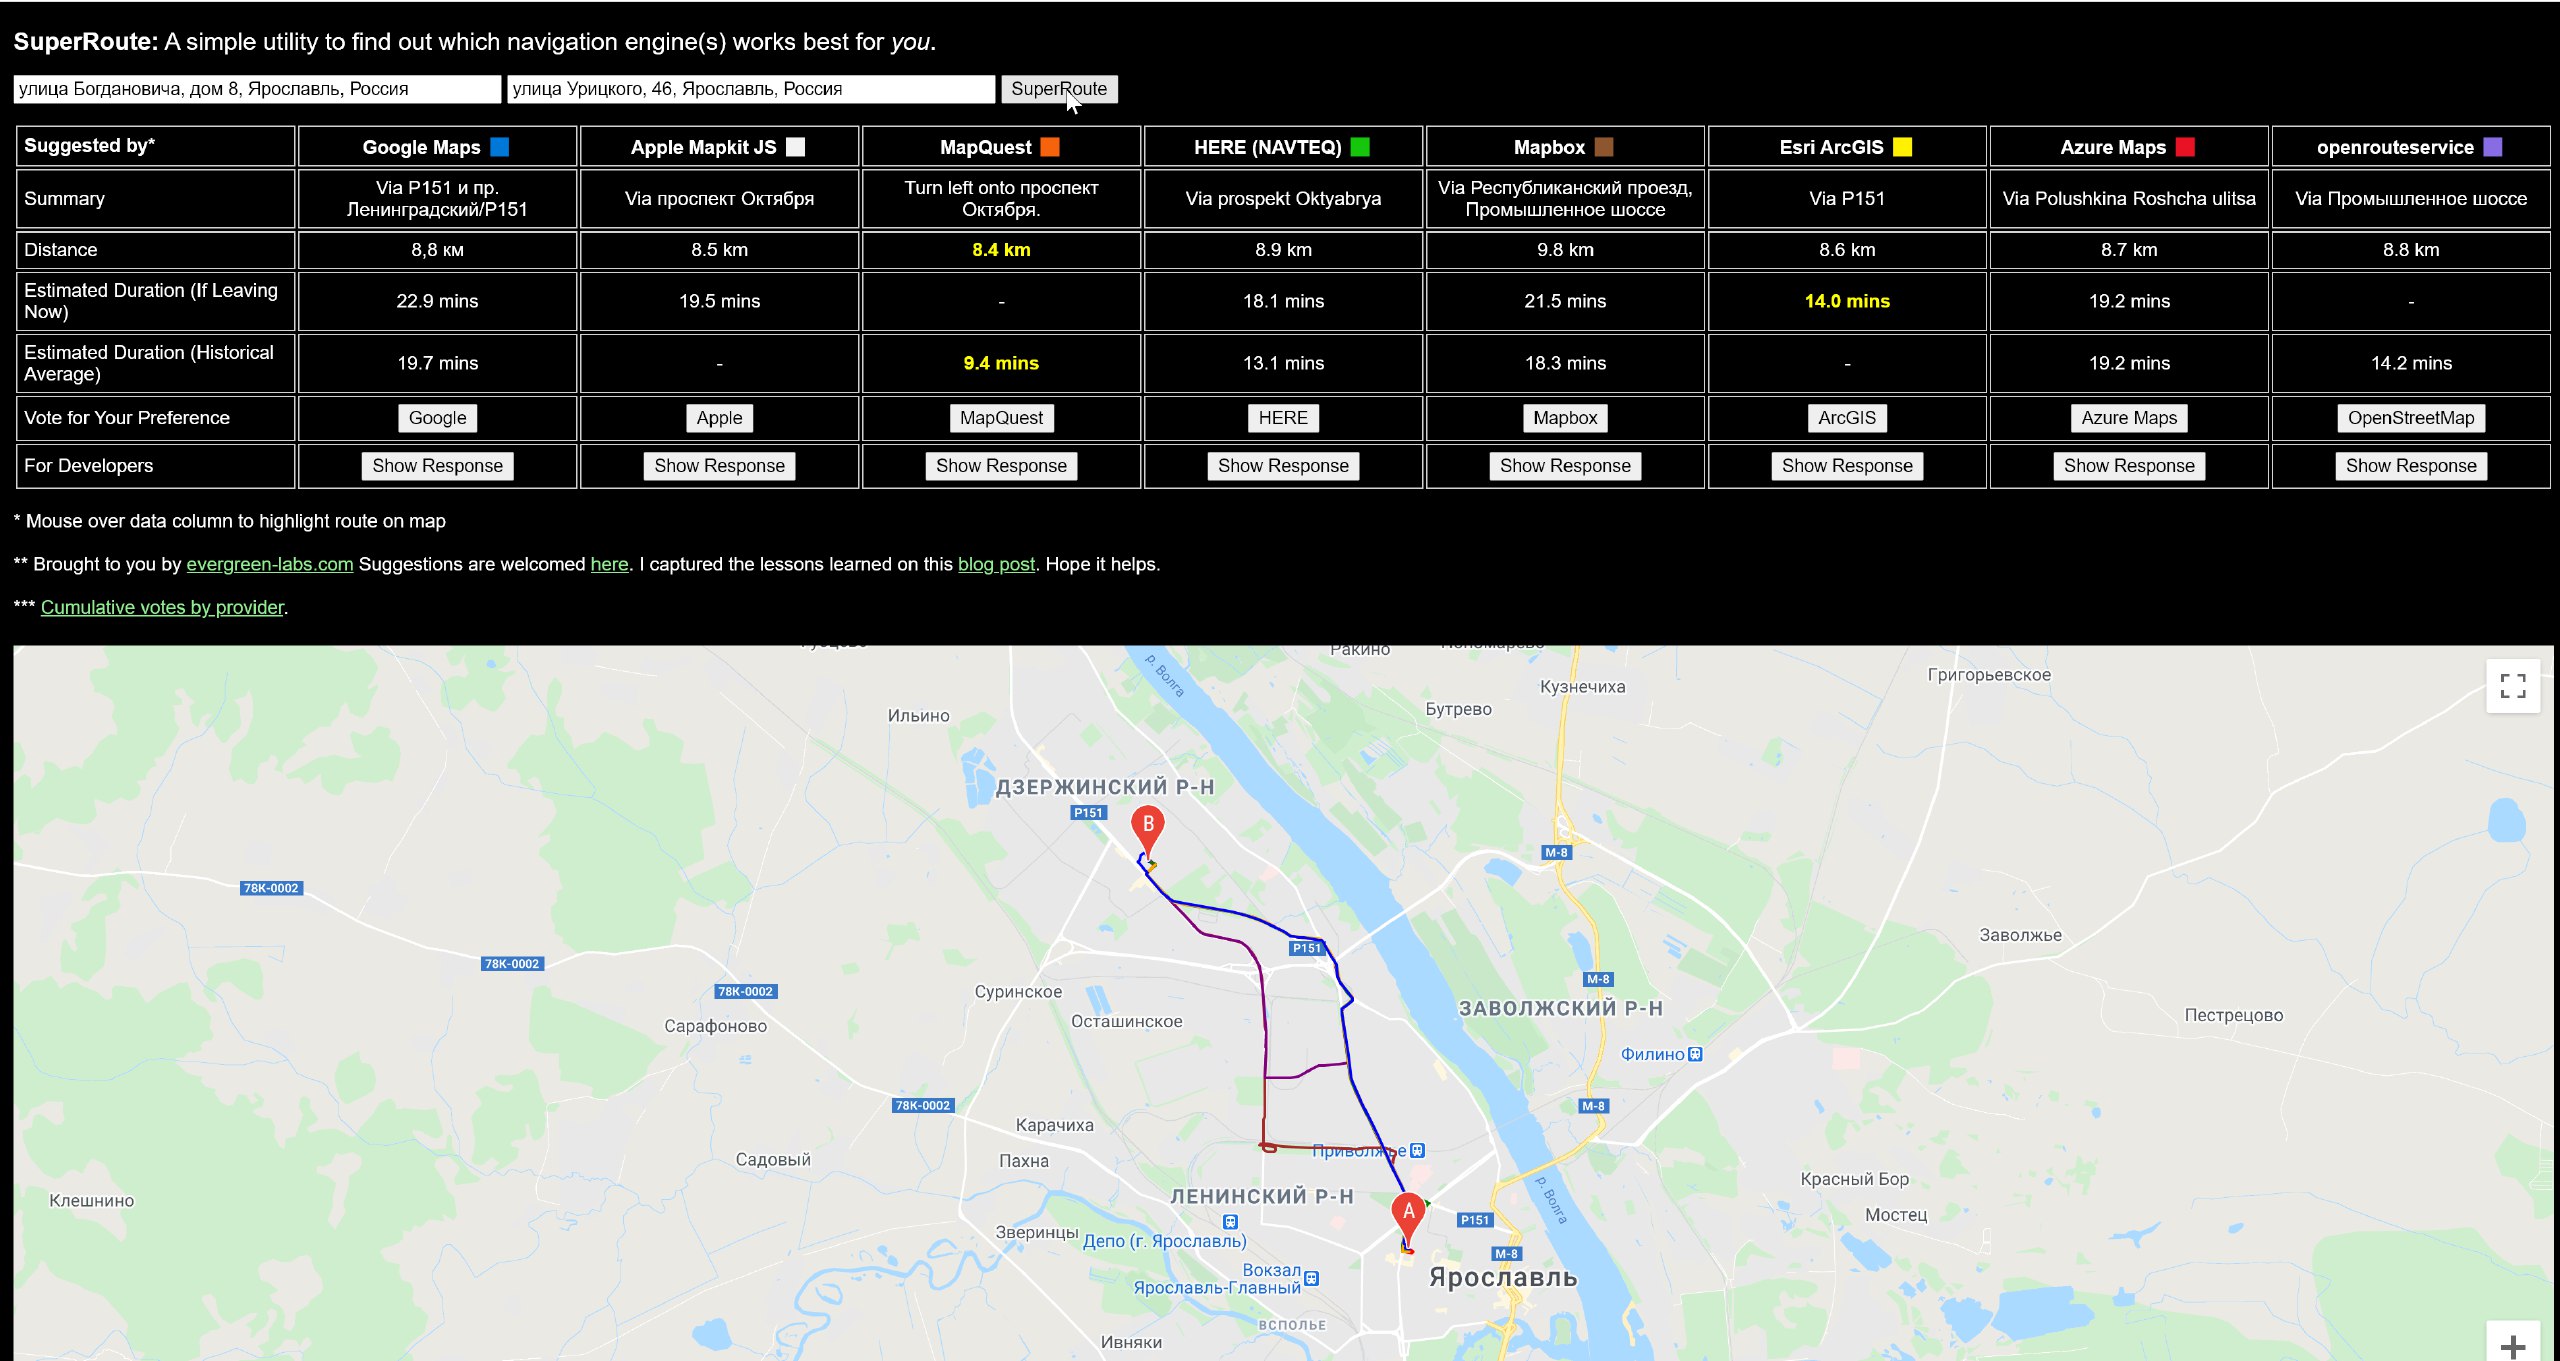Open the Cumulative votes by provider link
Image resolution: width=2560 pixels, height=1361 pixels.
[162, 607]
